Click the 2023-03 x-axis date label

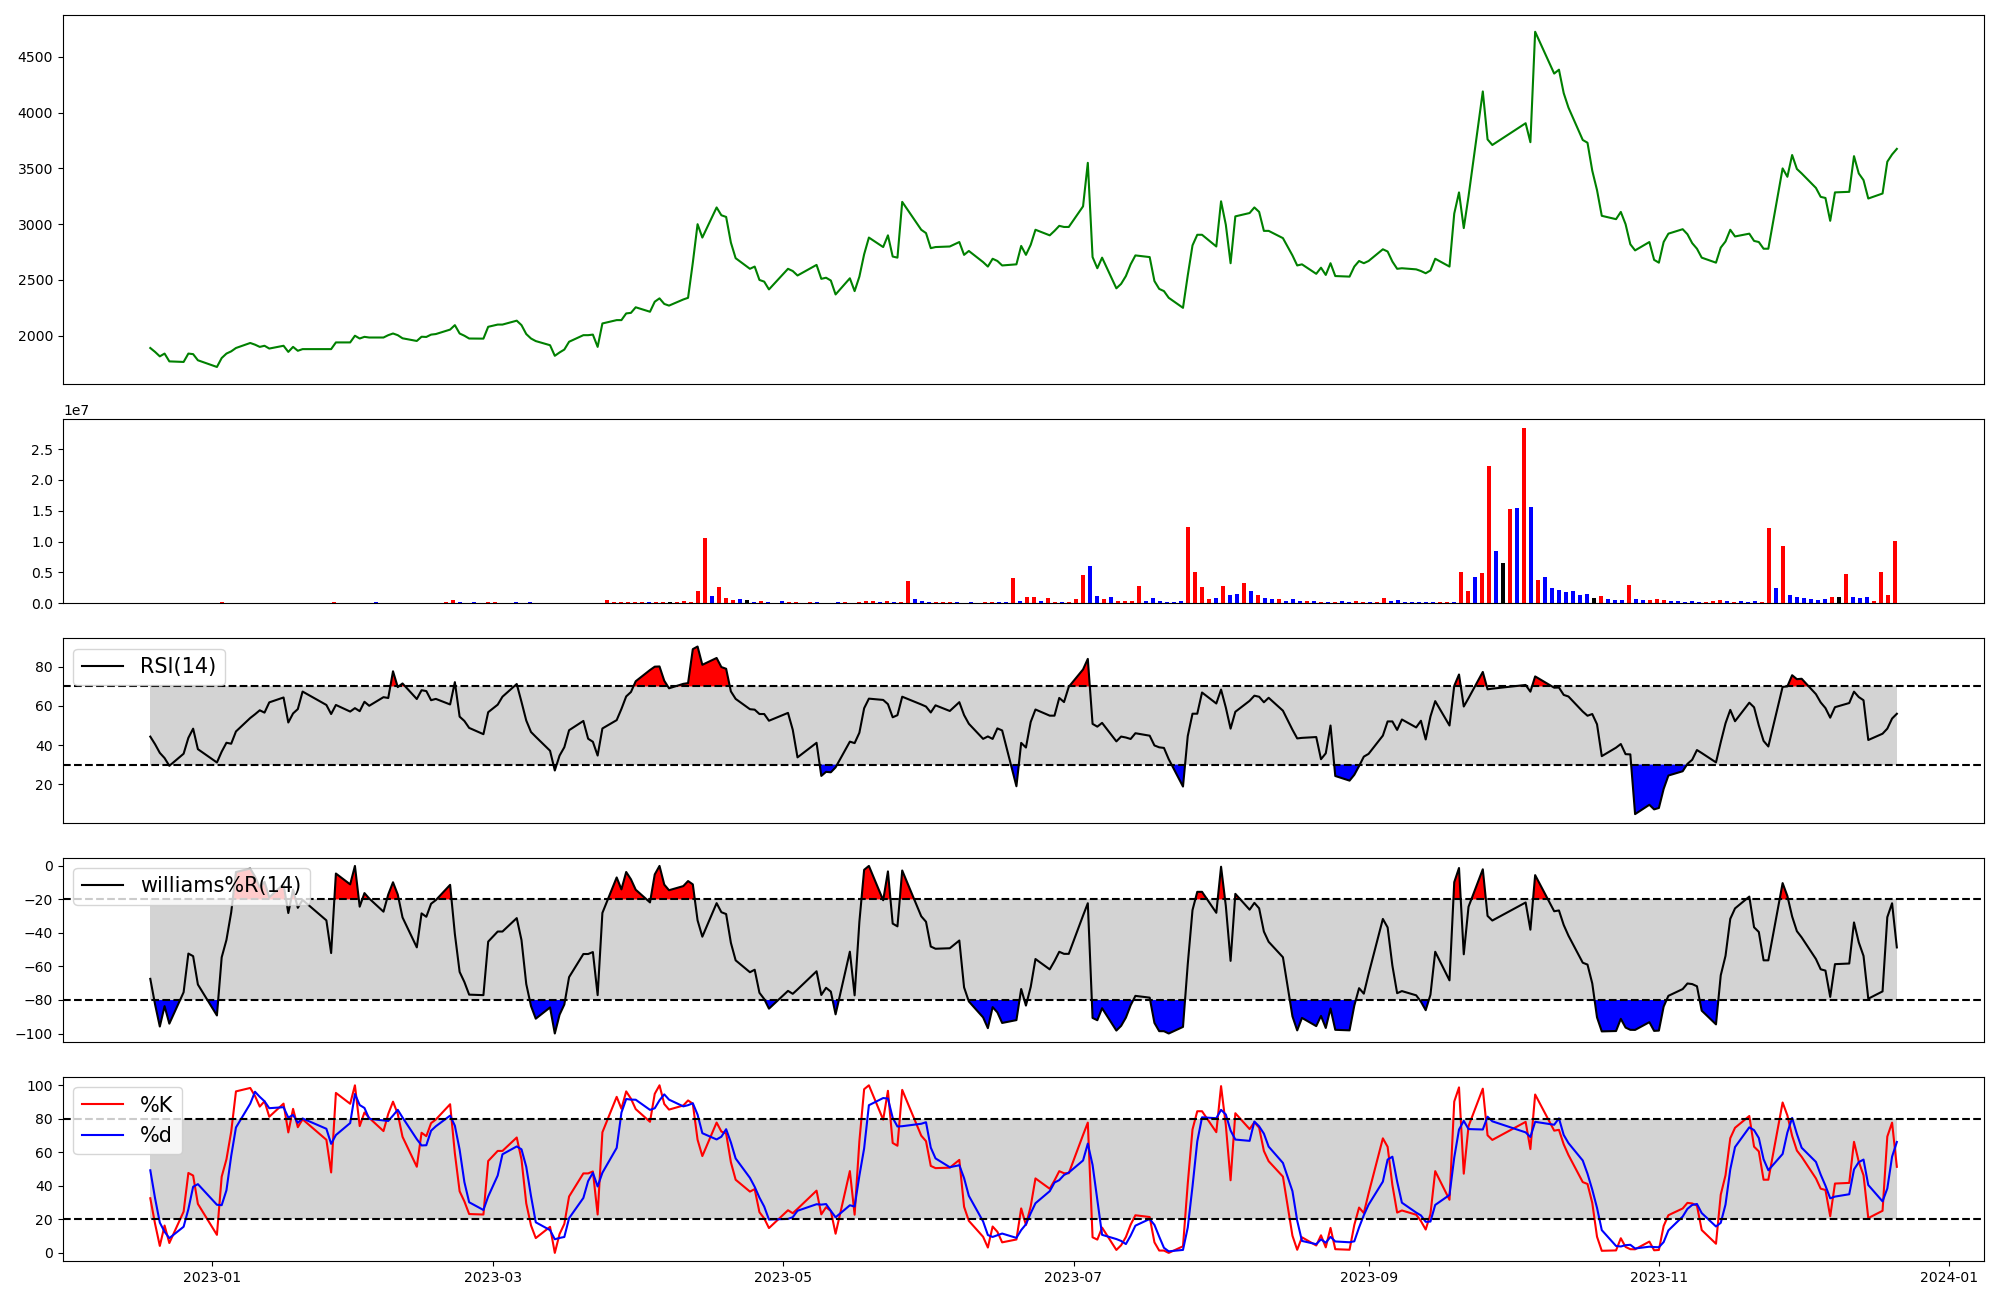[x=493, y=1277]
